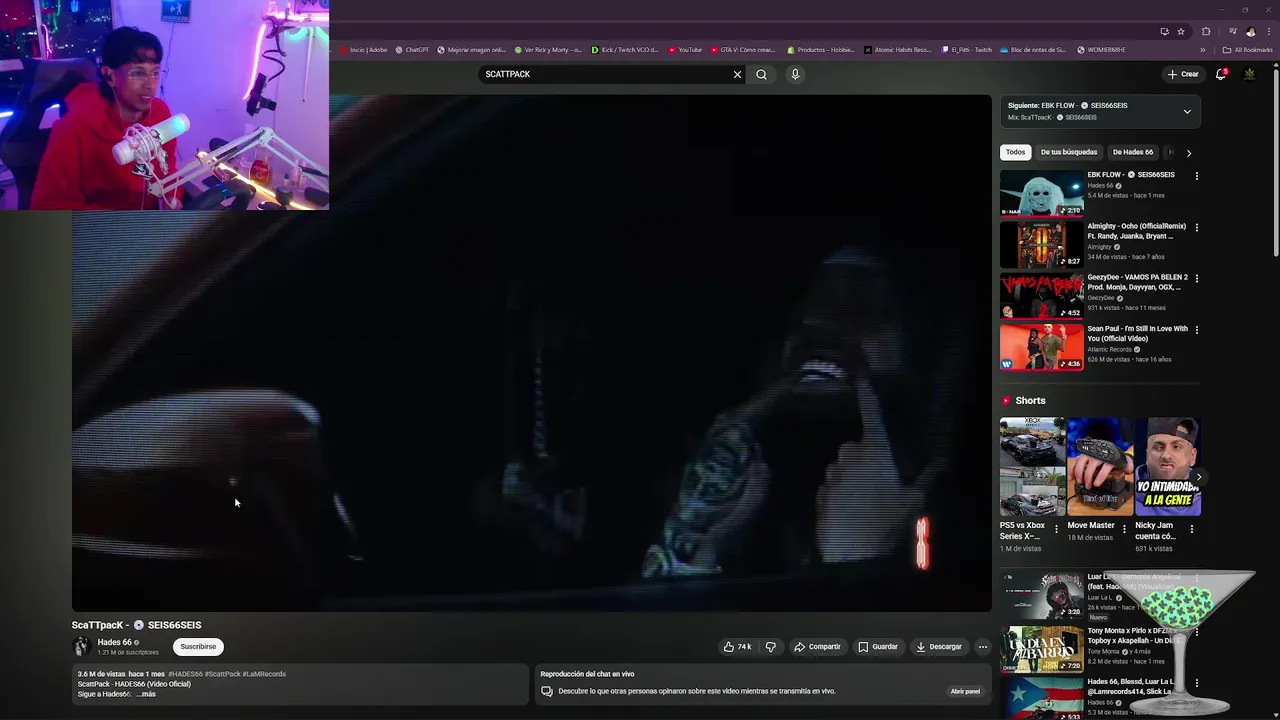Open Inicio | Adobe bookmark
Screen dimensions: 1280x720
point(364,50)
